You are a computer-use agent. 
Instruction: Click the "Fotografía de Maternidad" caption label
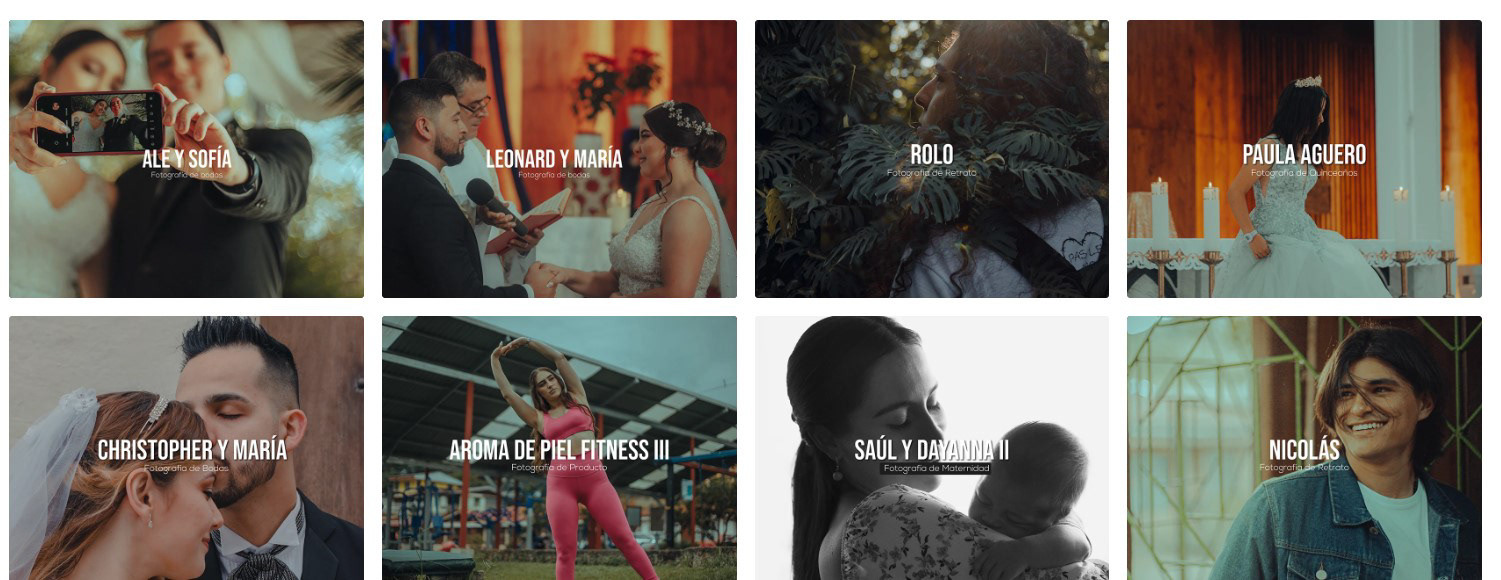click(936, 468)
